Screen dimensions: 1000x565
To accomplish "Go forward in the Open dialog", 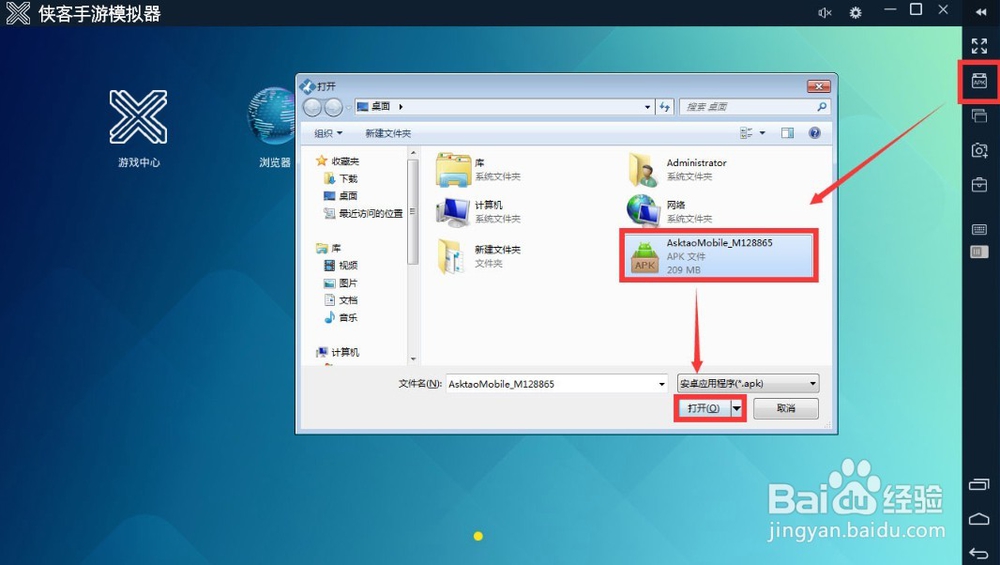I will pyautogui.click(x=333, y=107).
